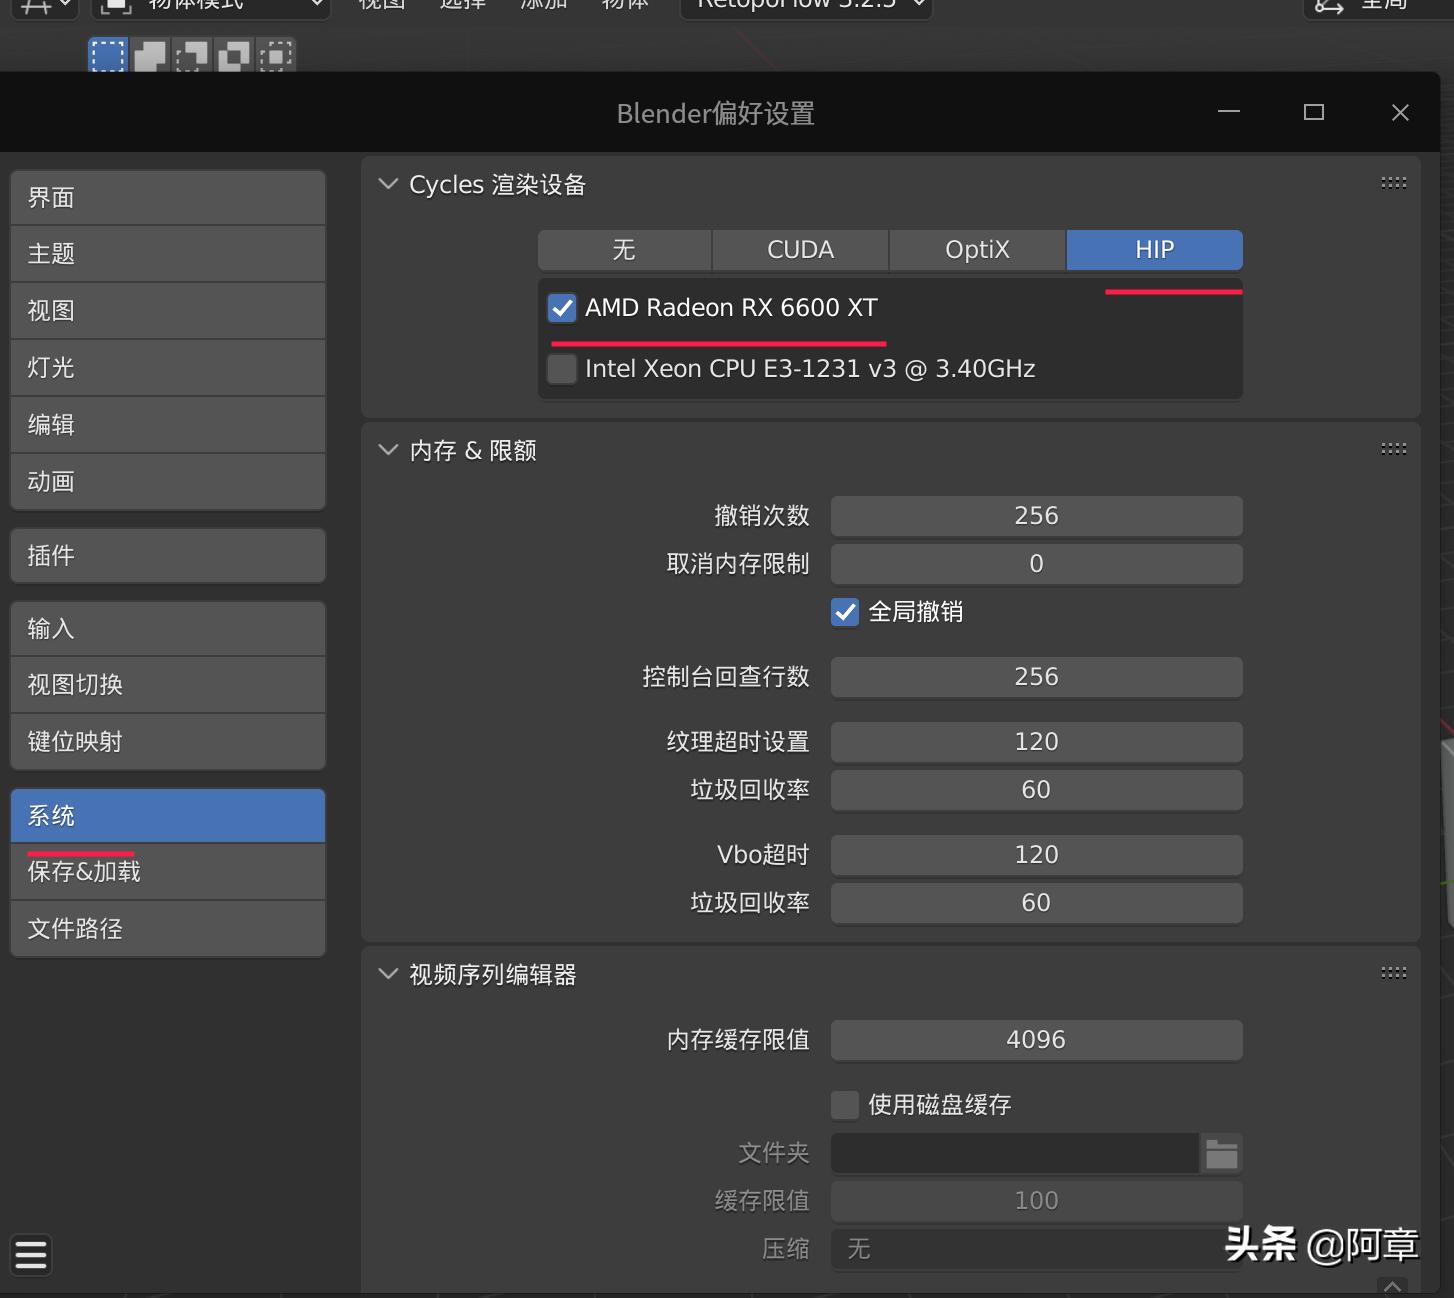The image size is (1454, 1298).
Task: Uncheck the AMD Radeon RX 6600 XT device
Action: 561,308
